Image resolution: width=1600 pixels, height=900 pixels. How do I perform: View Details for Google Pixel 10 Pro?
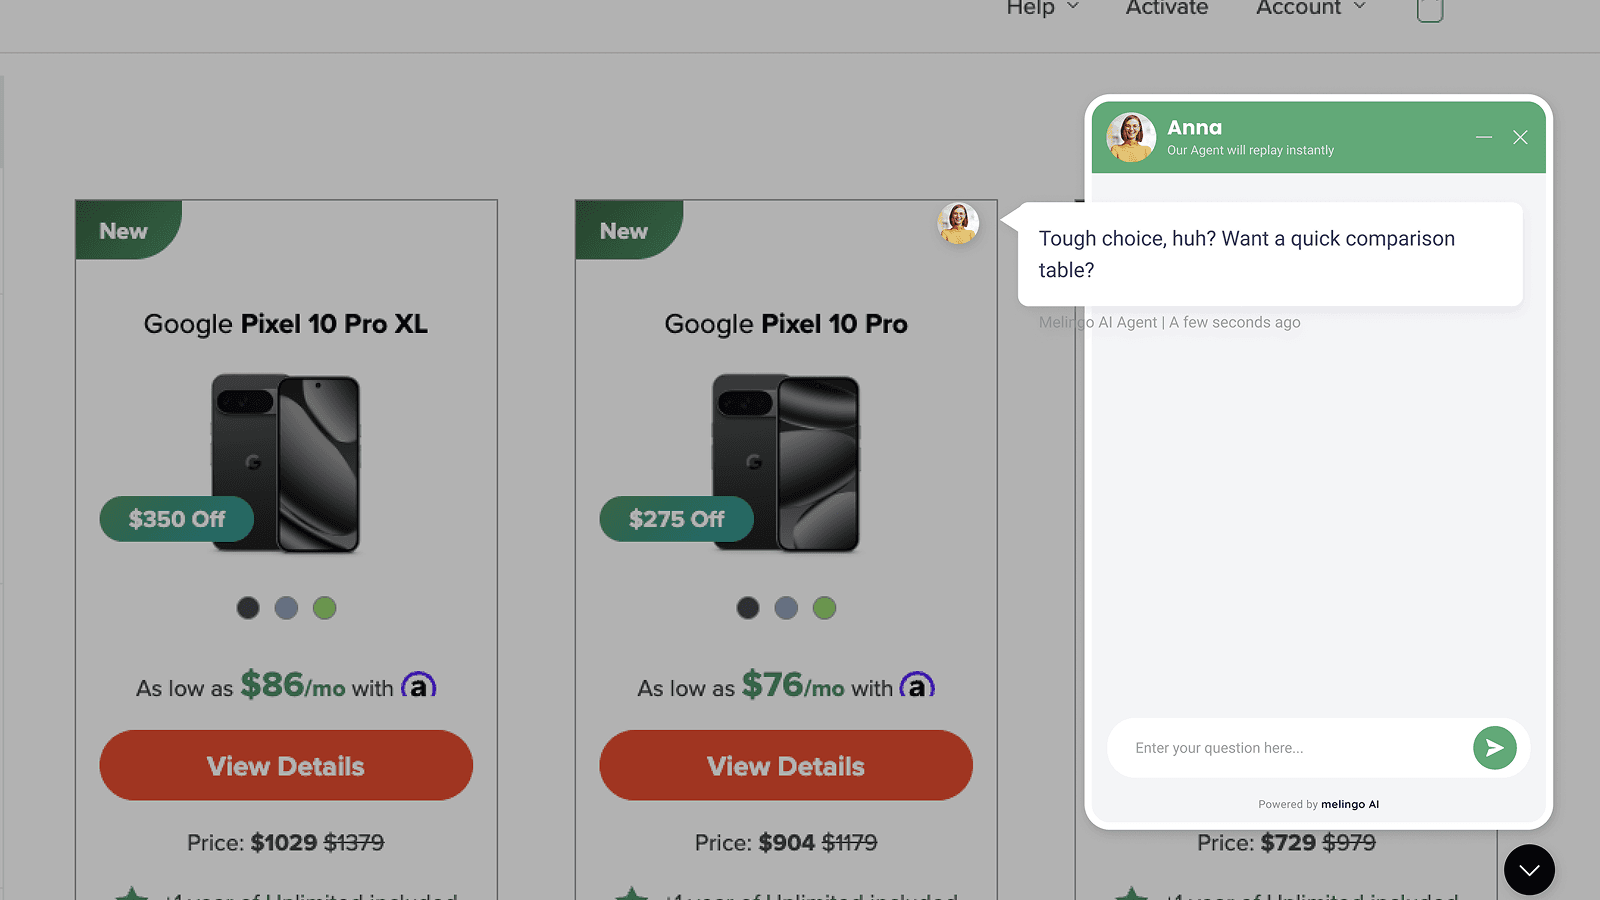(x=786, y=765)
